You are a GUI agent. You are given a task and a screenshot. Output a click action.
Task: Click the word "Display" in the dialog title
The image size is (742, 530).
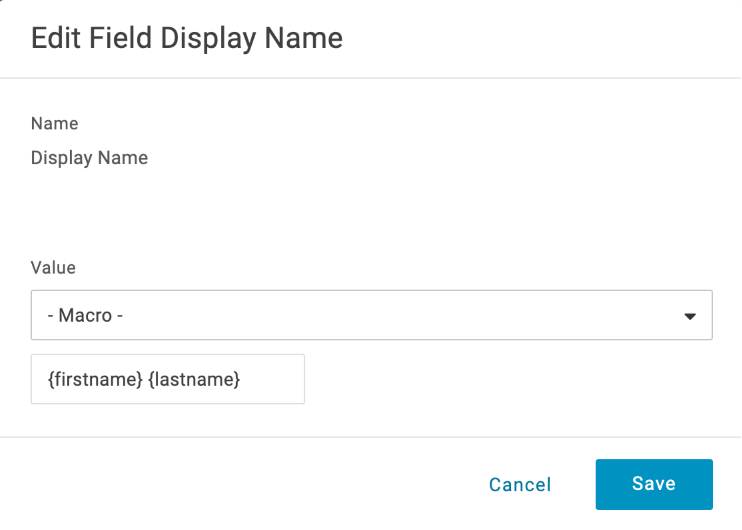point(206,38)
